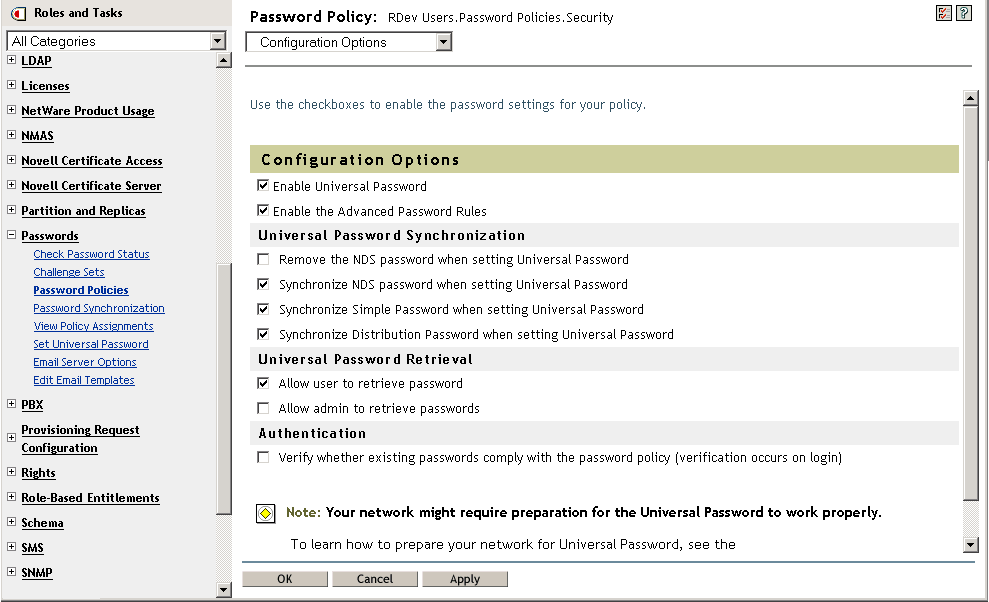Open the help question mark icon
Screen dimensions: 989x602
click(964, 13)
